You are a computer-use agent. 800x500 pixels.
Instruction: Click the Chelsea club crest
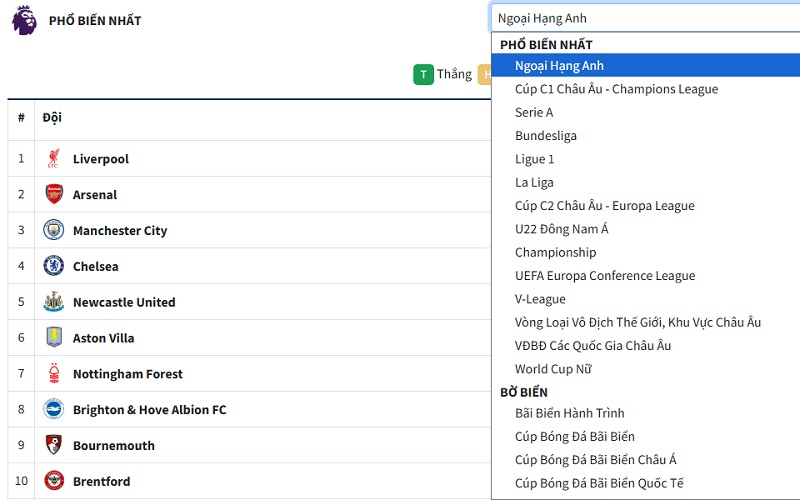pyautogui.click(x=54, y=266)
